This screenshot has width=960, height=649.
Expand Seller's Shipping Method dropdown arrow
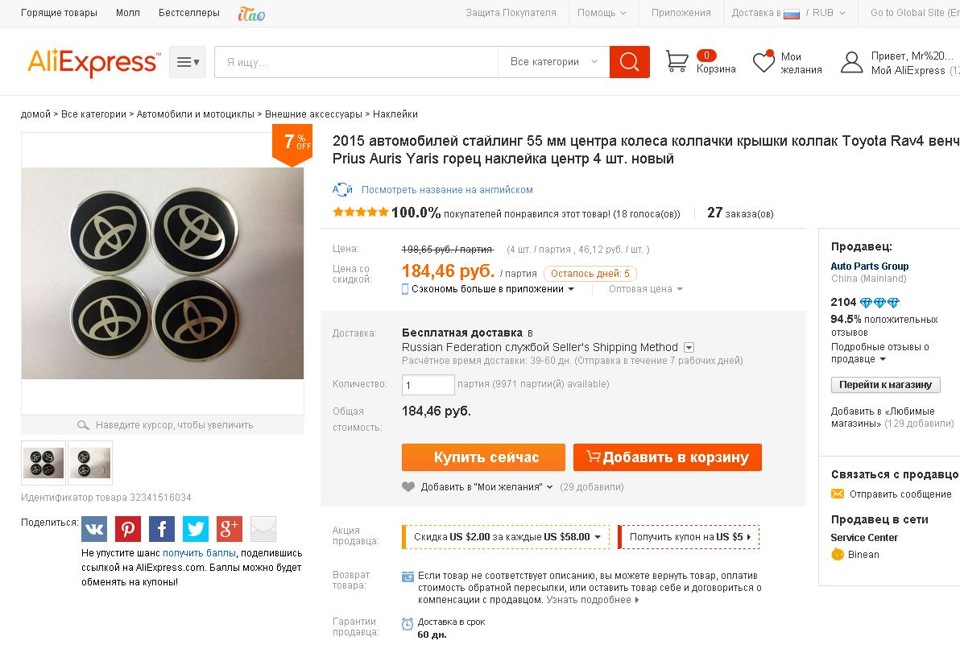[689, 348]
